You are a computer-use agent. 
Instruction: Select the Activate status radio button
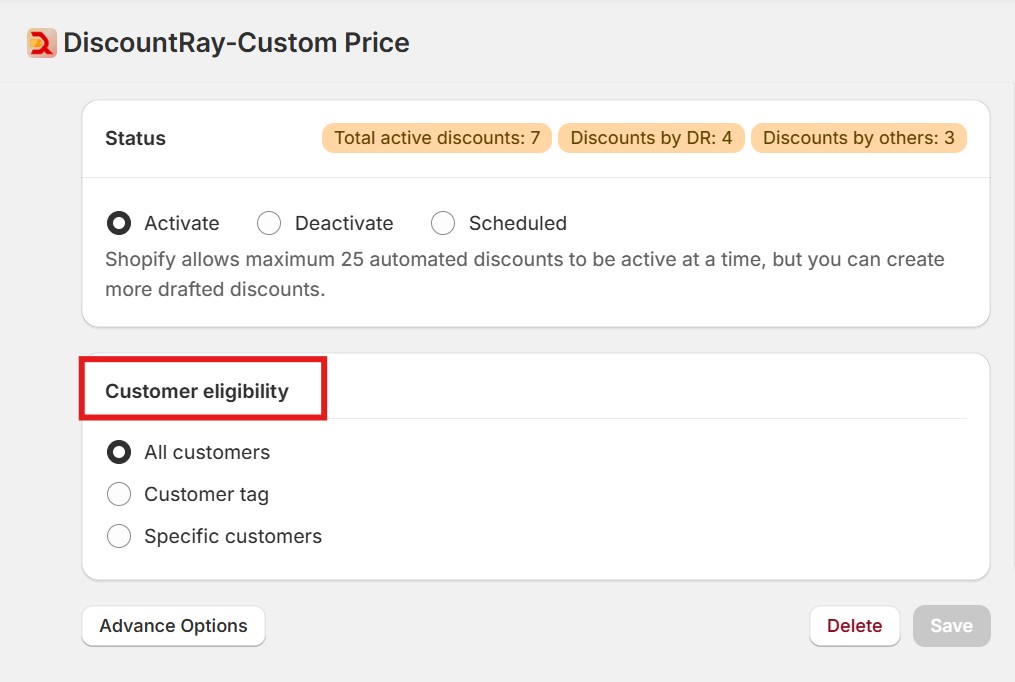pyautogui.click(x=119, y=223)
